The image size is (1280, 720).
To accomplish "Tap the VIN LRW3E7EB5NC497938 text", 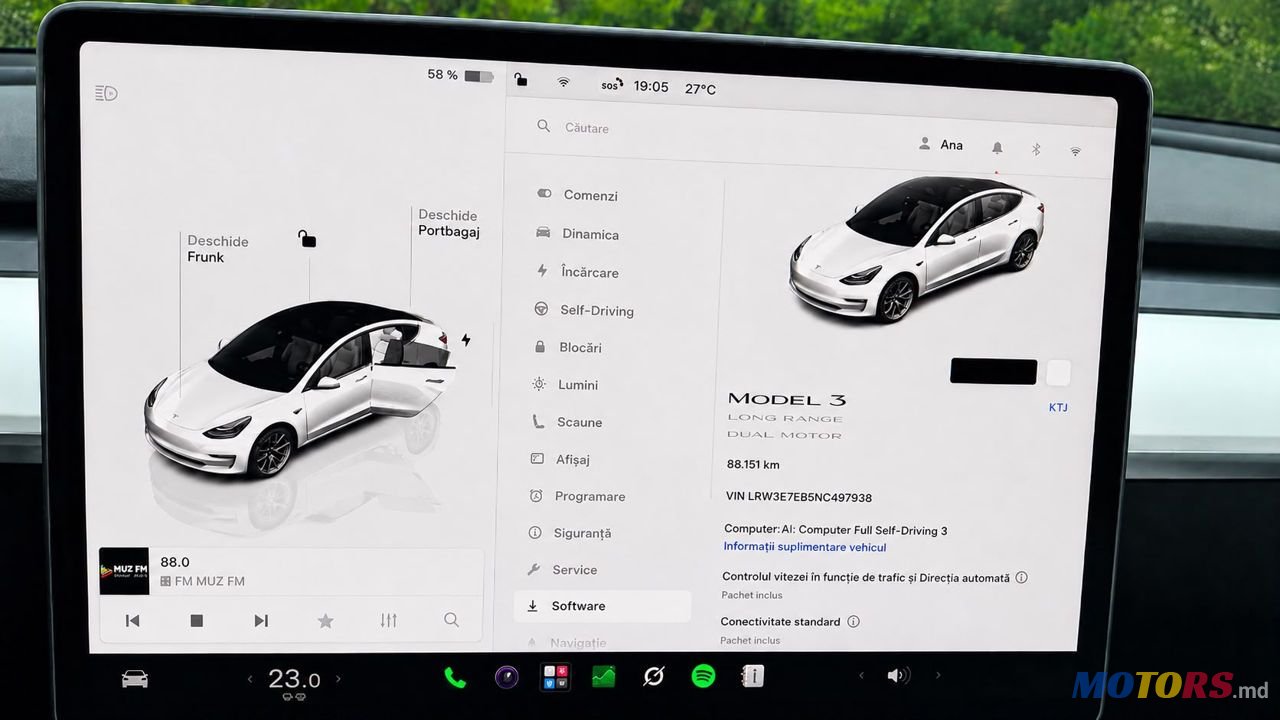I will 799,497.
